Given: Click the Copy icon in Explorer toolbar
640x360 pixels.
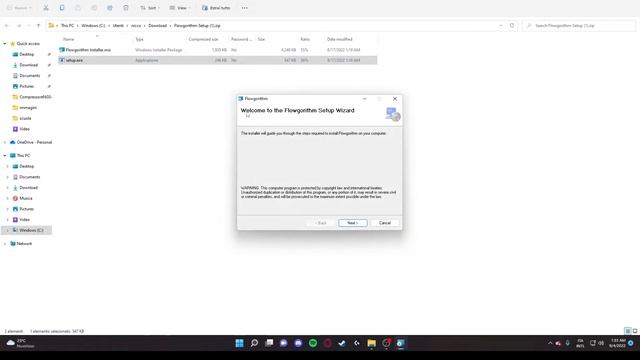Looking at the screenshot, I should click(62, 8).
